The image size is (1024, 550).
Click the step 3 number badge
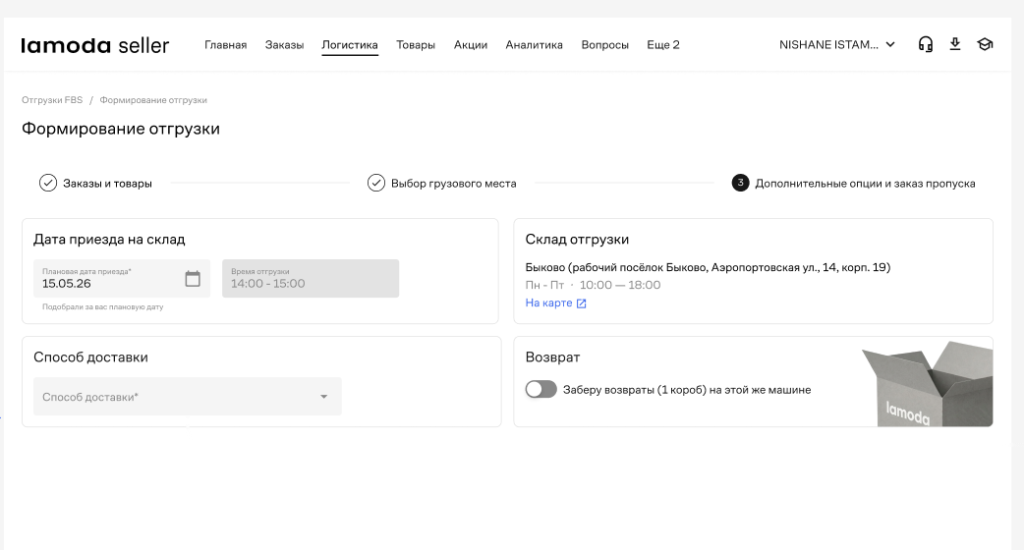pos(740,183)
